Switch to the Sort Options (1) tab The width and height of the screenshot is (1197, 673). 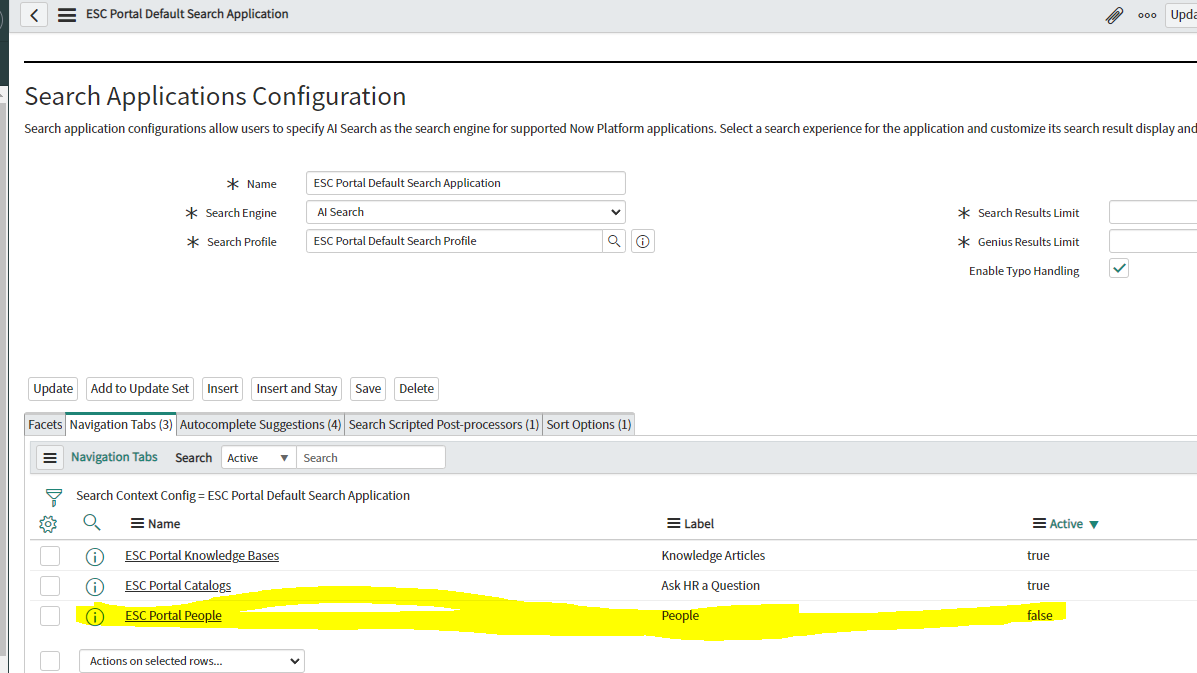(589, 424)
